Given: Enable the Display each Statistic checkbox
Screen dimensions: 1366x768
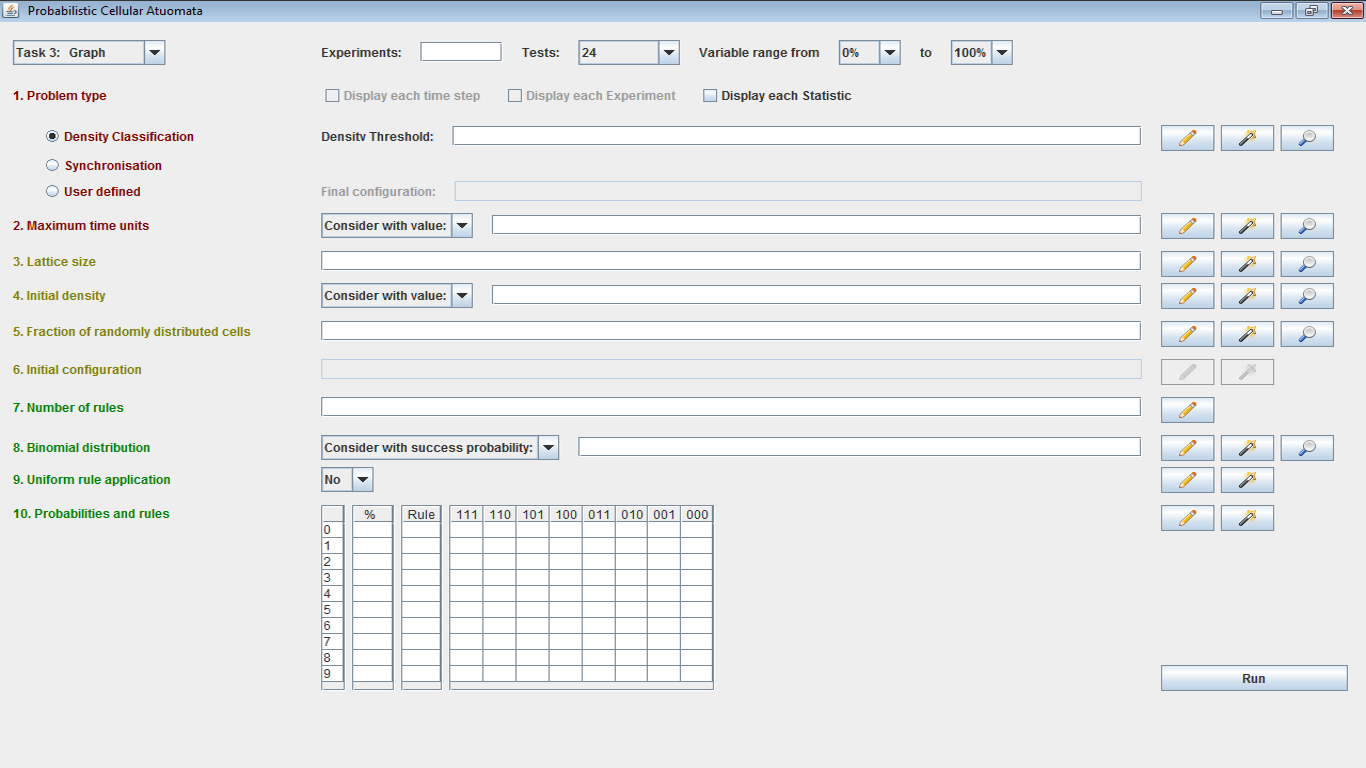Looking at the screenshot, I should [711, 96].
